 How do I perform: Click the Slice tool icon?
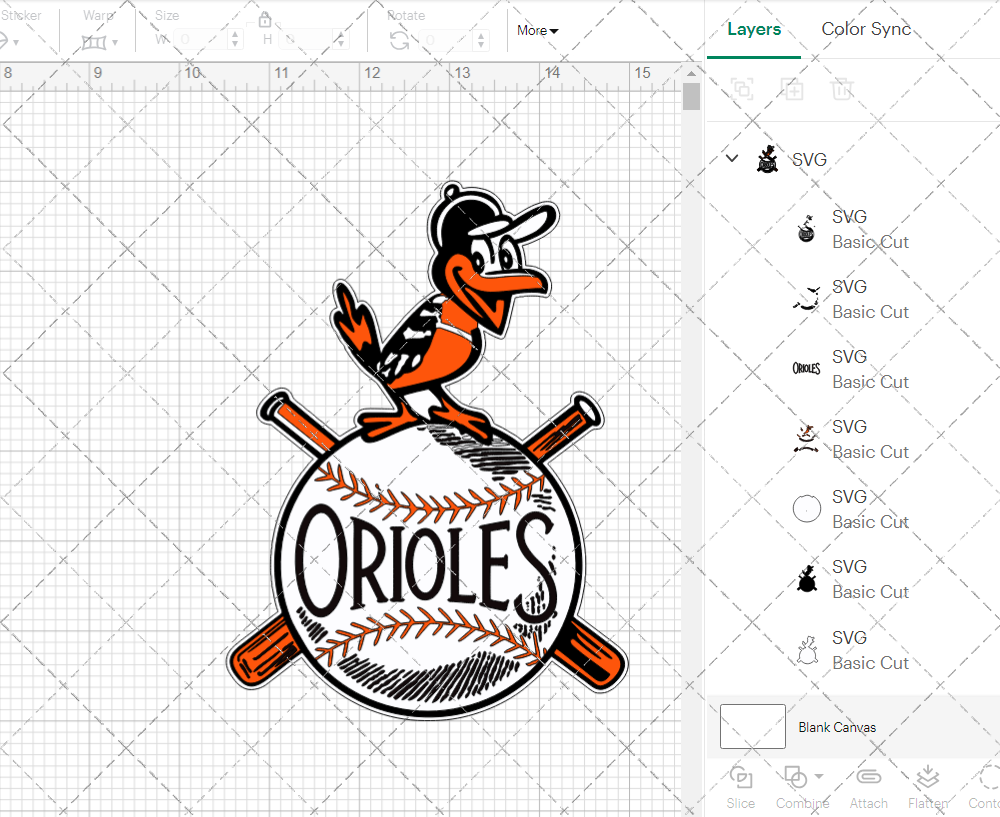[x=740, y=777]
